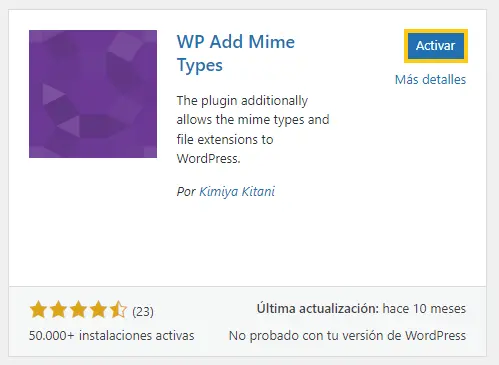499x365 pixels.
Task: Click the Última actualización label
Action: (318, 309)
